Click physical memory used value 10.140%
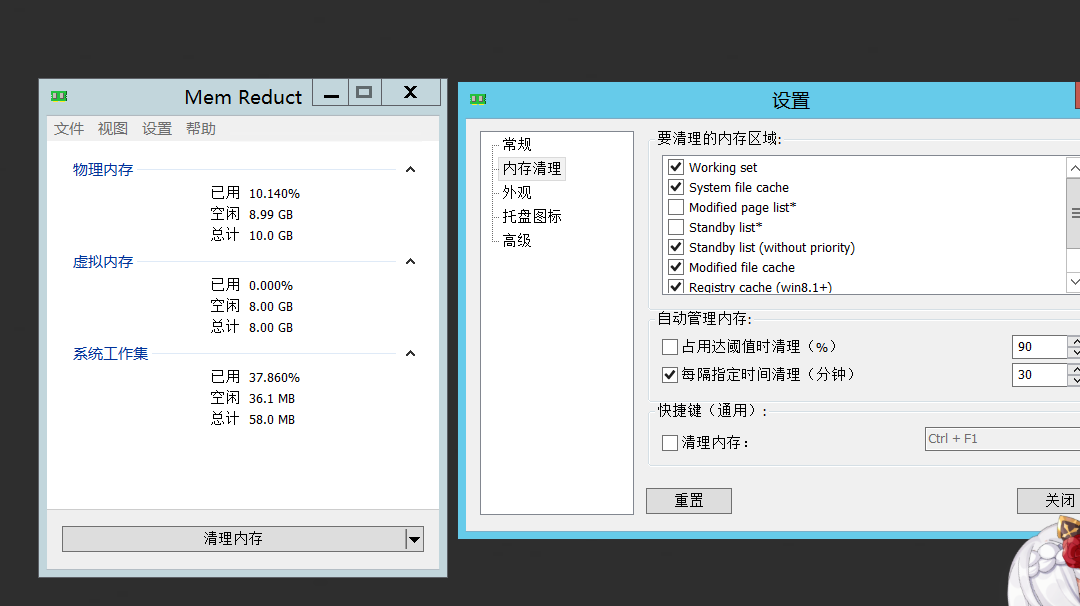 click(274, 194)
